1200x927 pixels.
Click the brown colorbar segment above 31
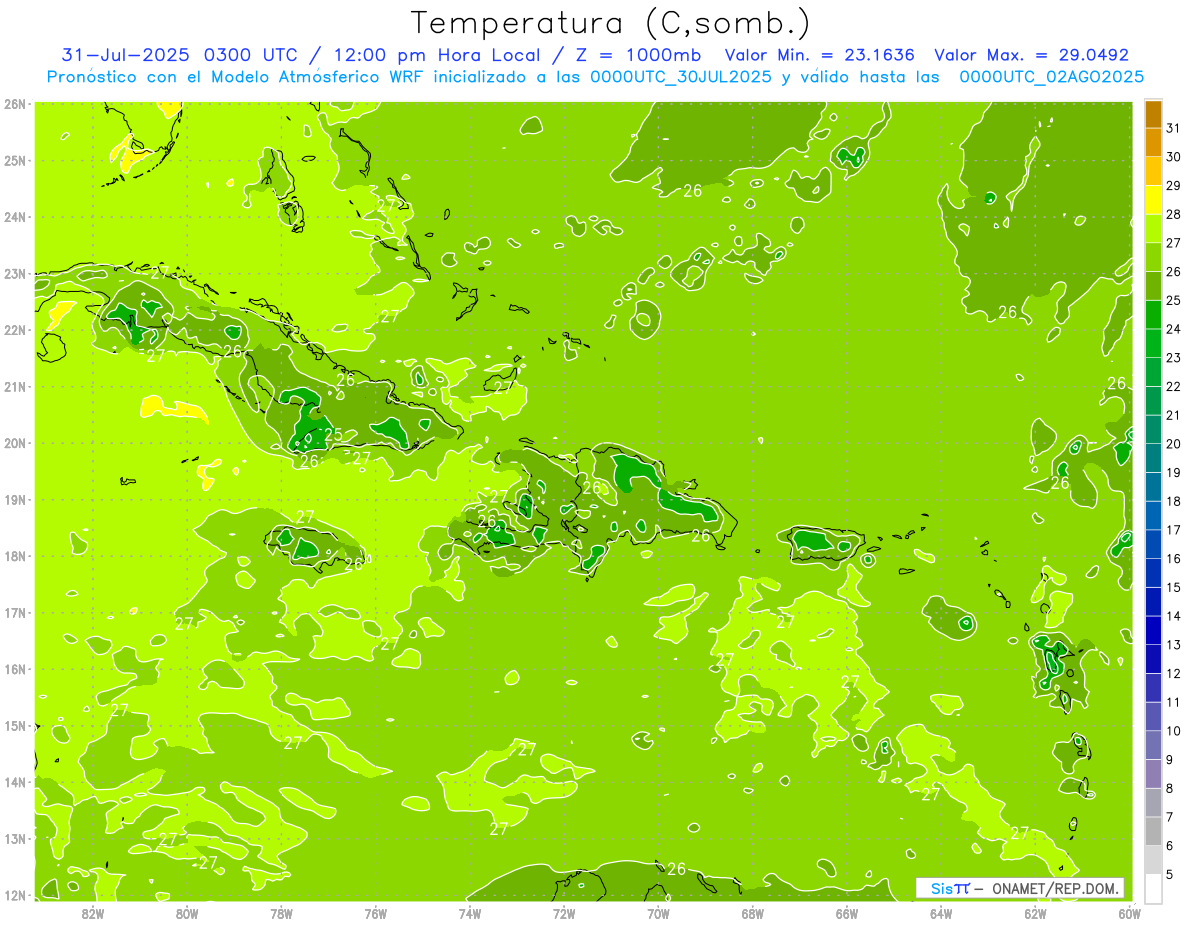(1153, 114)
